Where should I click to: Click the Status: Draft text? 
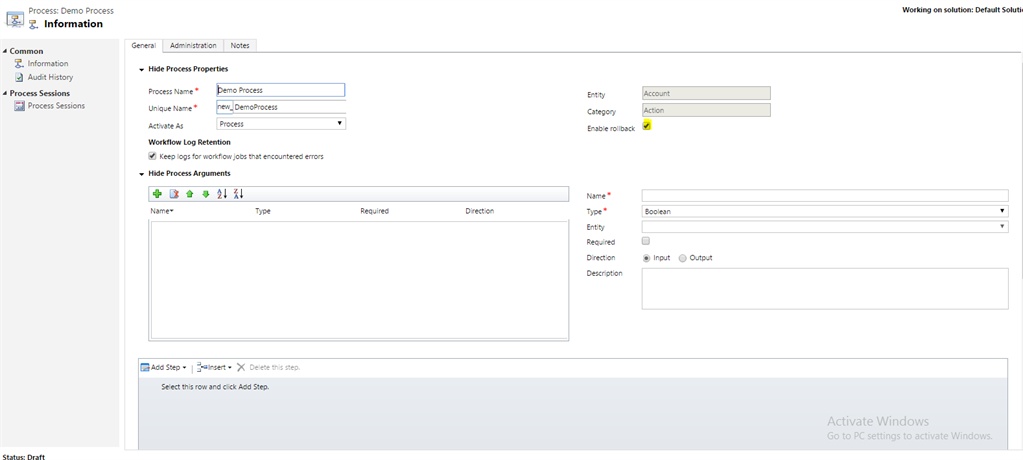coord(23,457)
